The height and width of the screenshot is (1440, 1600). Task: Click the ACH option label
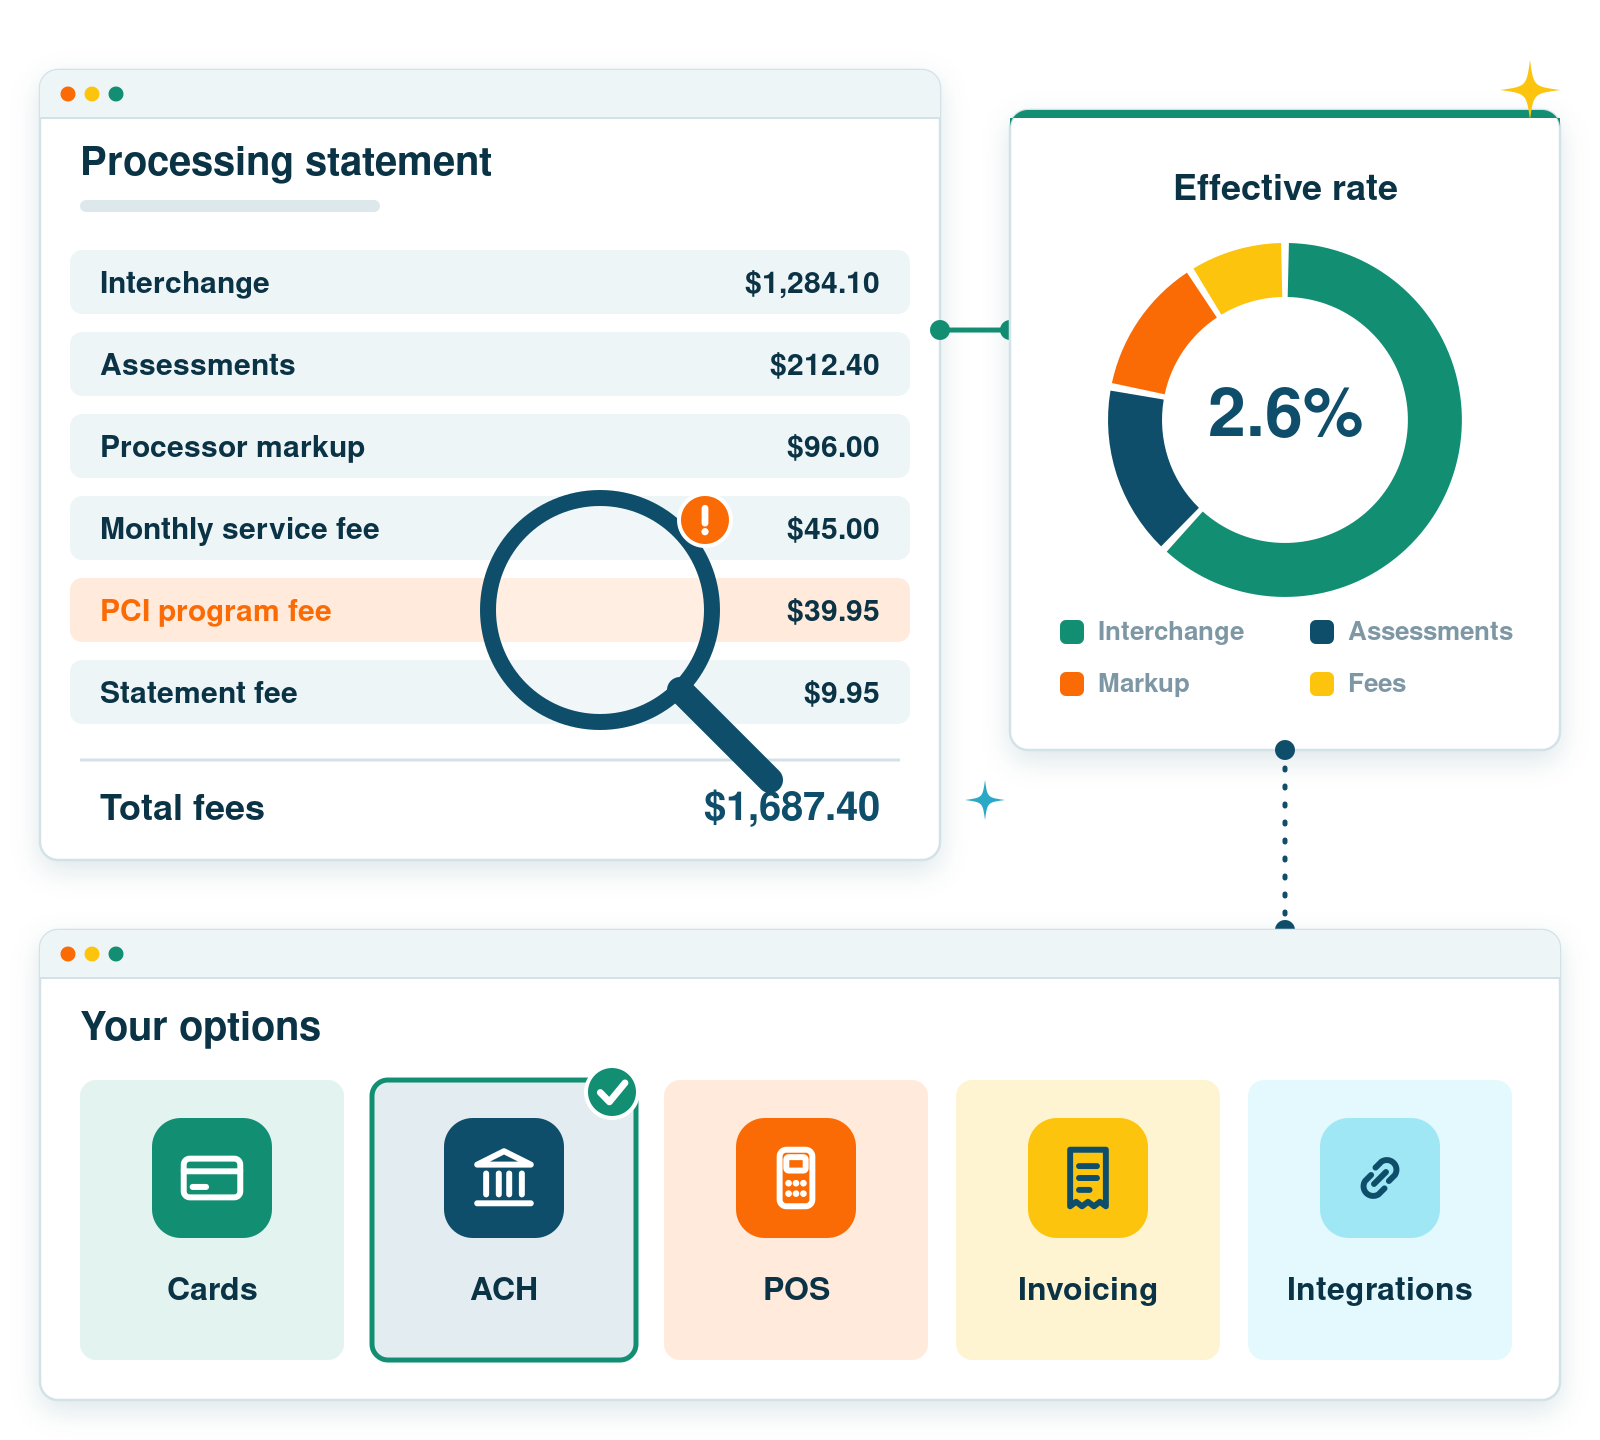click(504, 1289)
